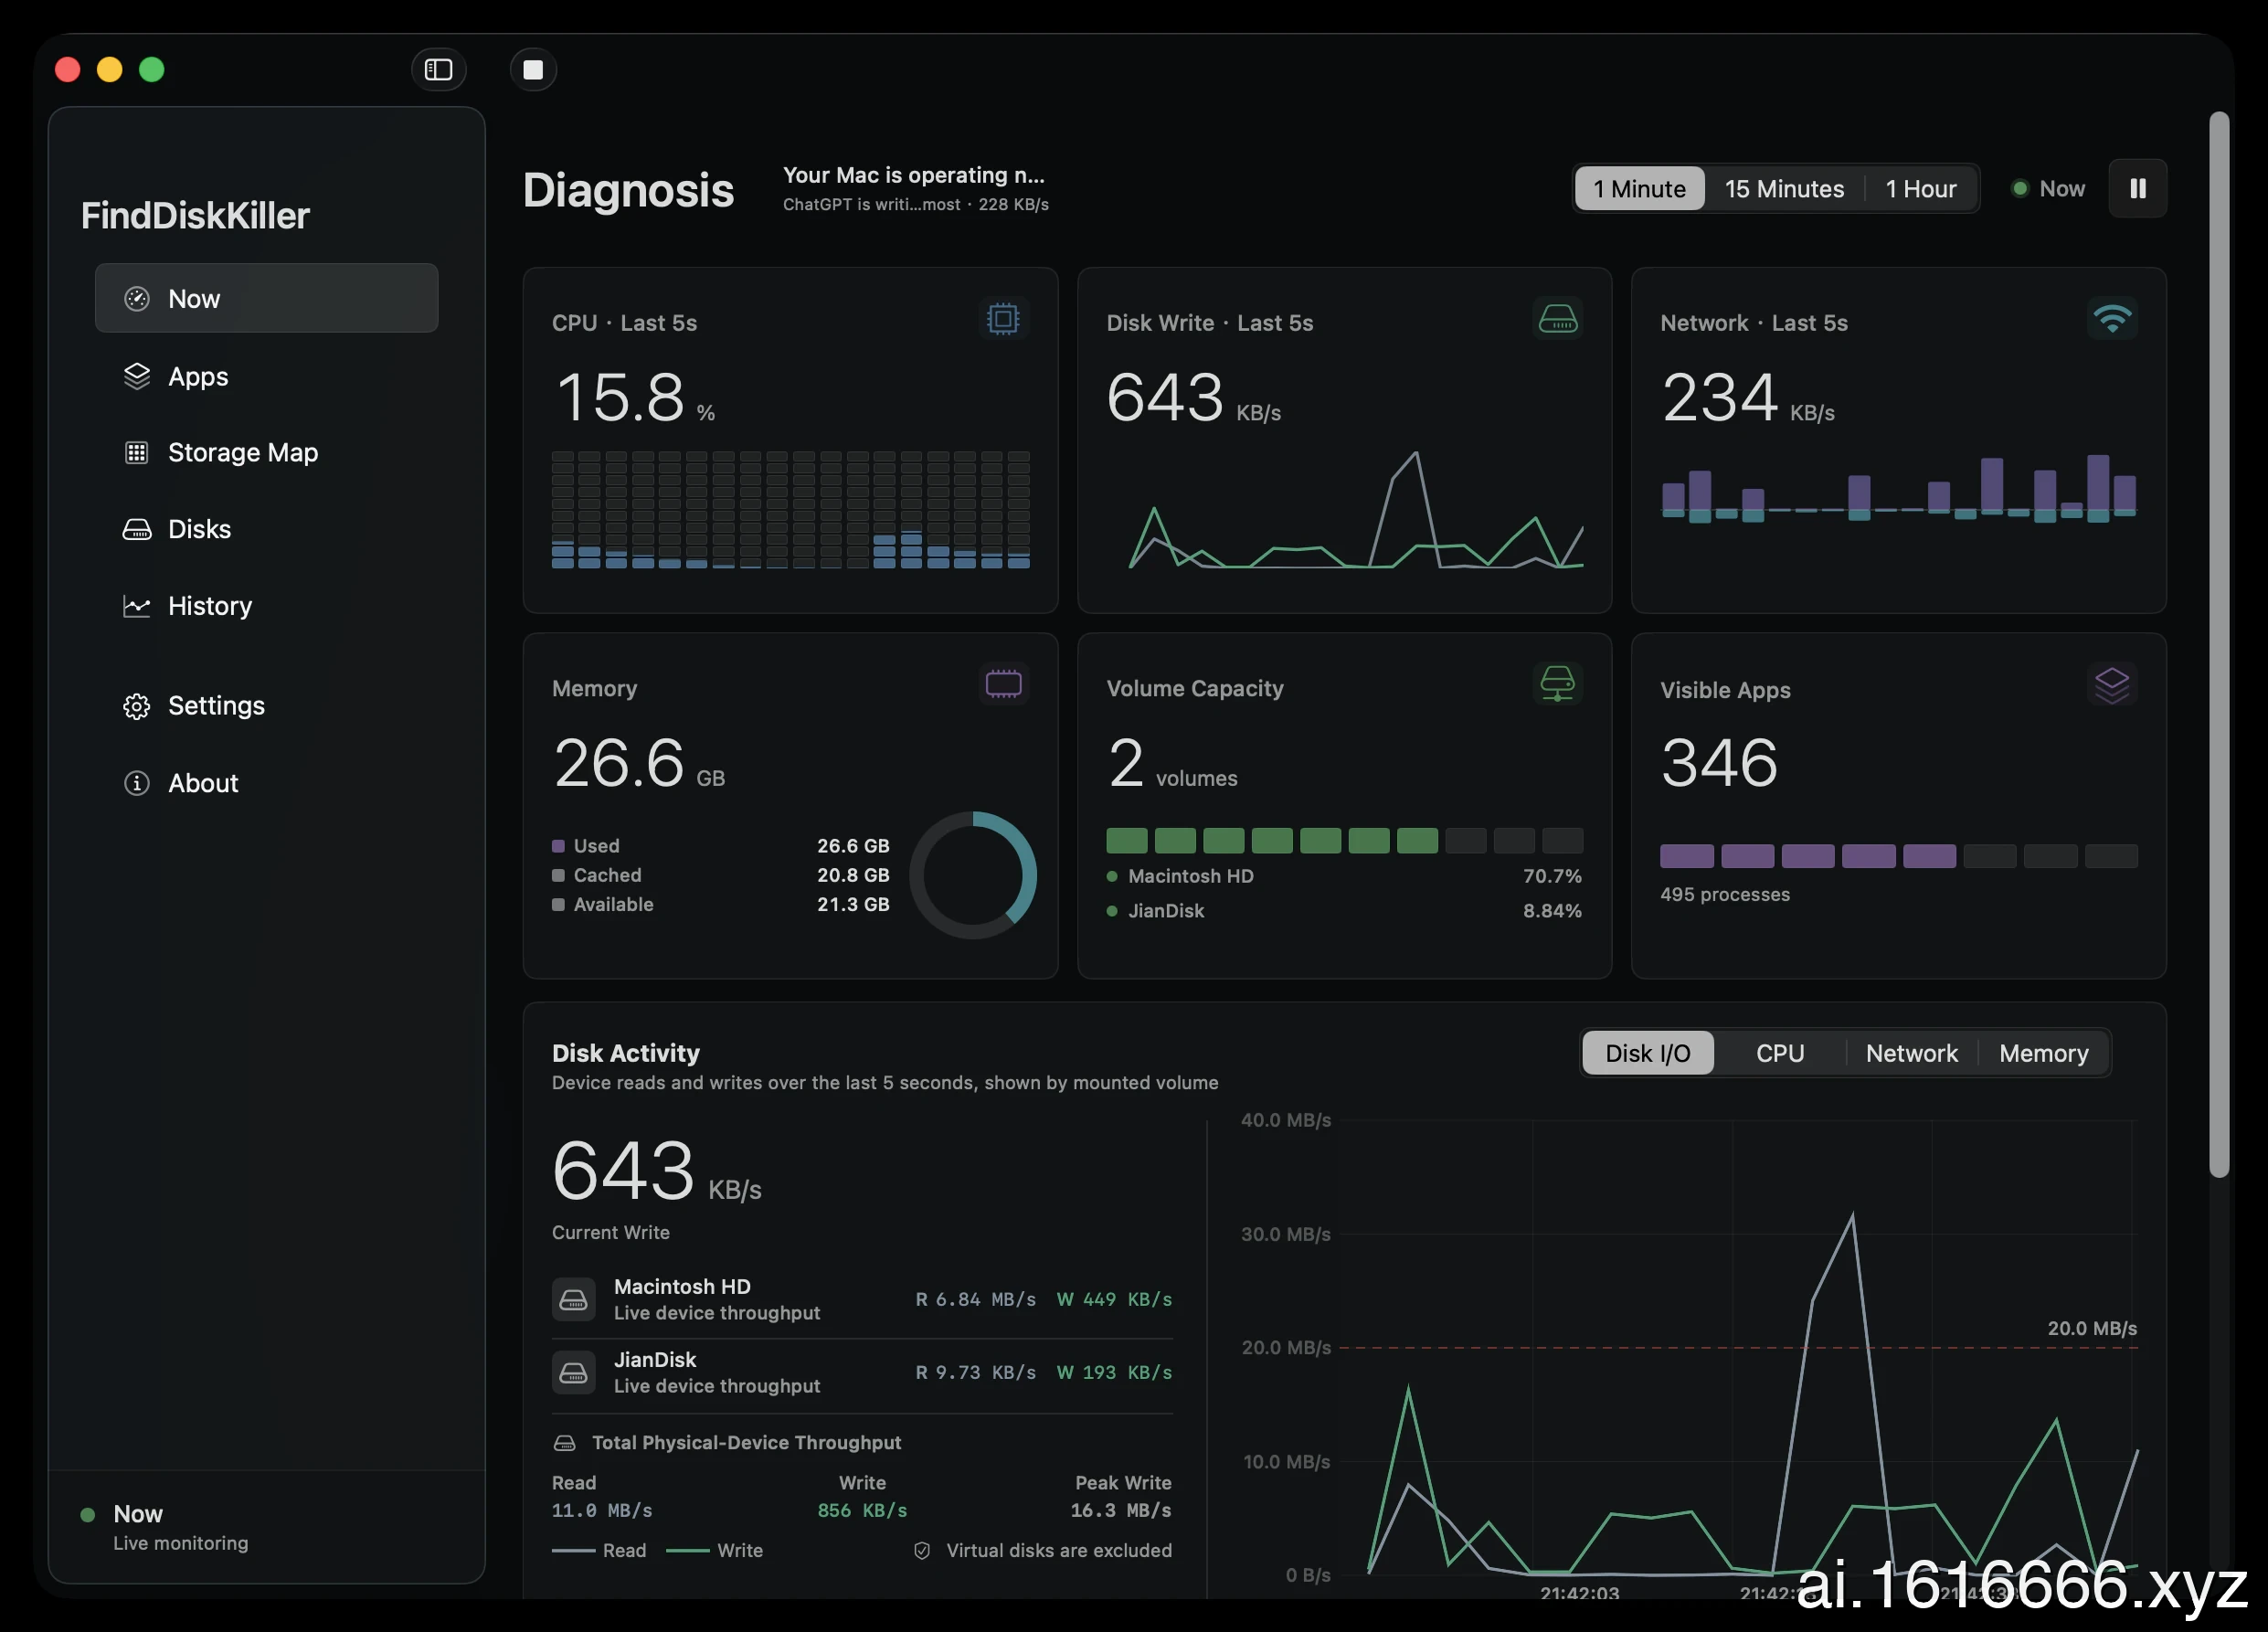Show the Network tab in Disk Activity

click(1911, 1053)
